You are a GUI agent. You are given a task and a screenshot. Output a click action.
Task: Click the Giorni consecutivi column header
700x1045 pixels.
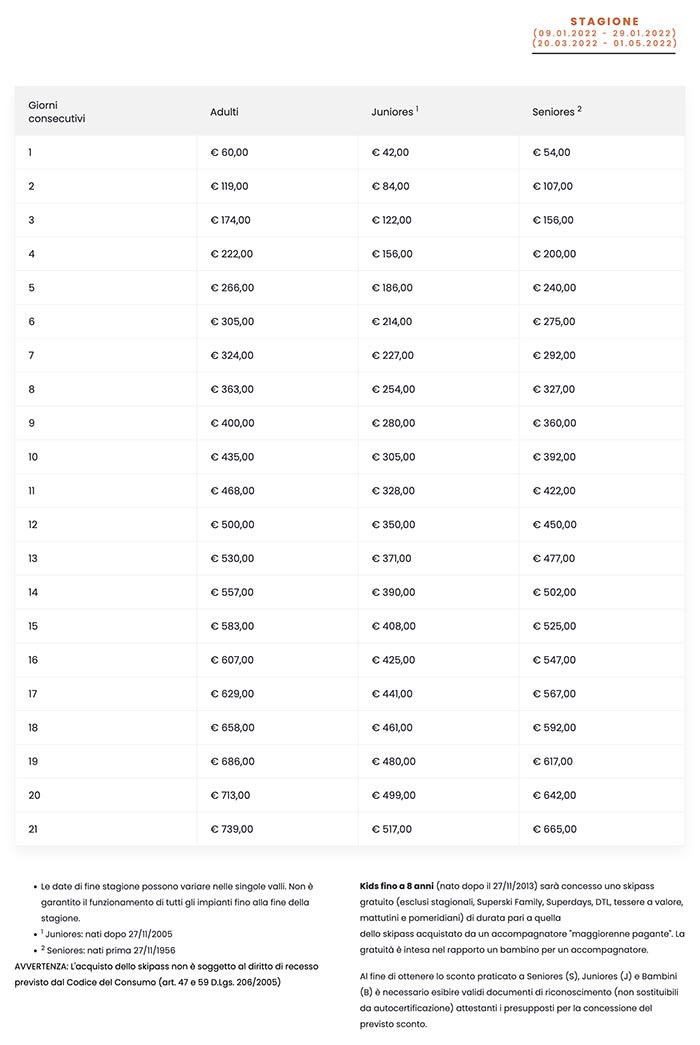click(x=57, y=111)
